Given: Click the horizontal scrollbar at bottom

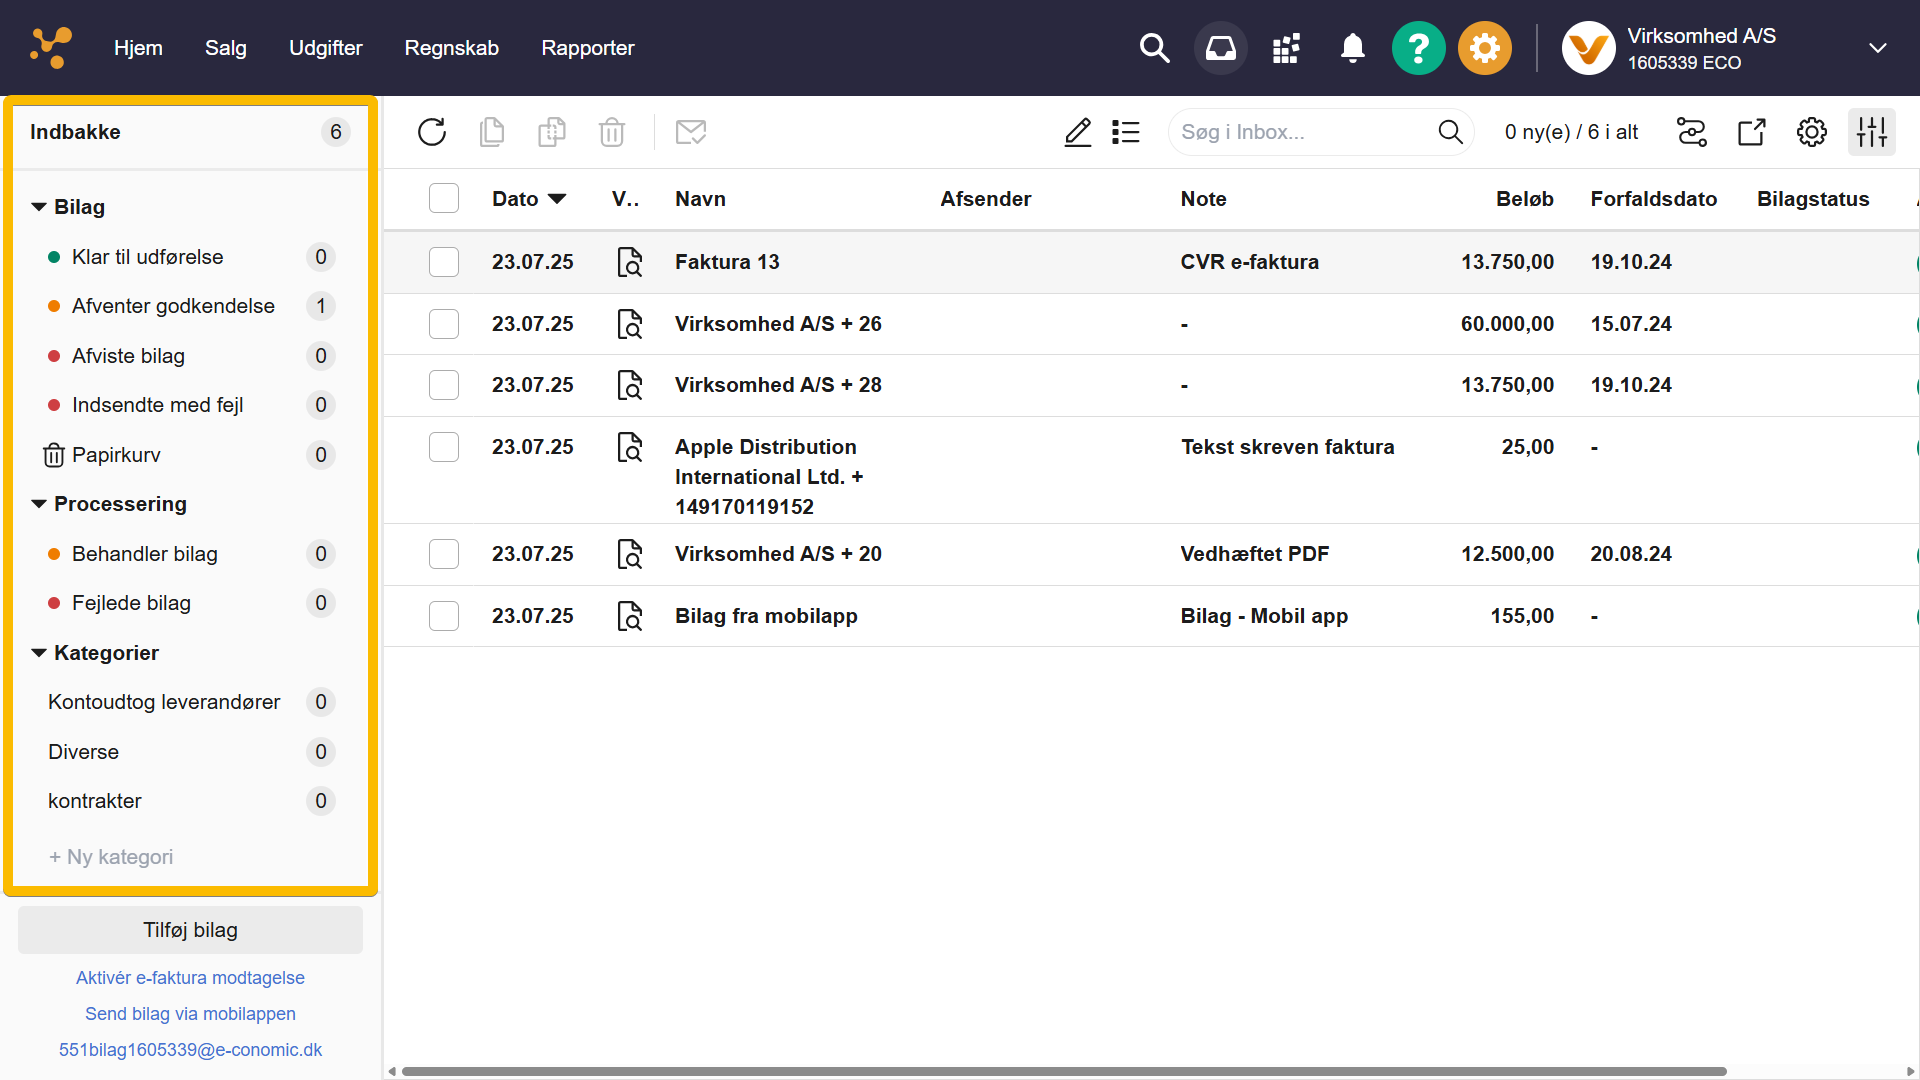Looking at the screenshot, I should click(1063, 1071).
